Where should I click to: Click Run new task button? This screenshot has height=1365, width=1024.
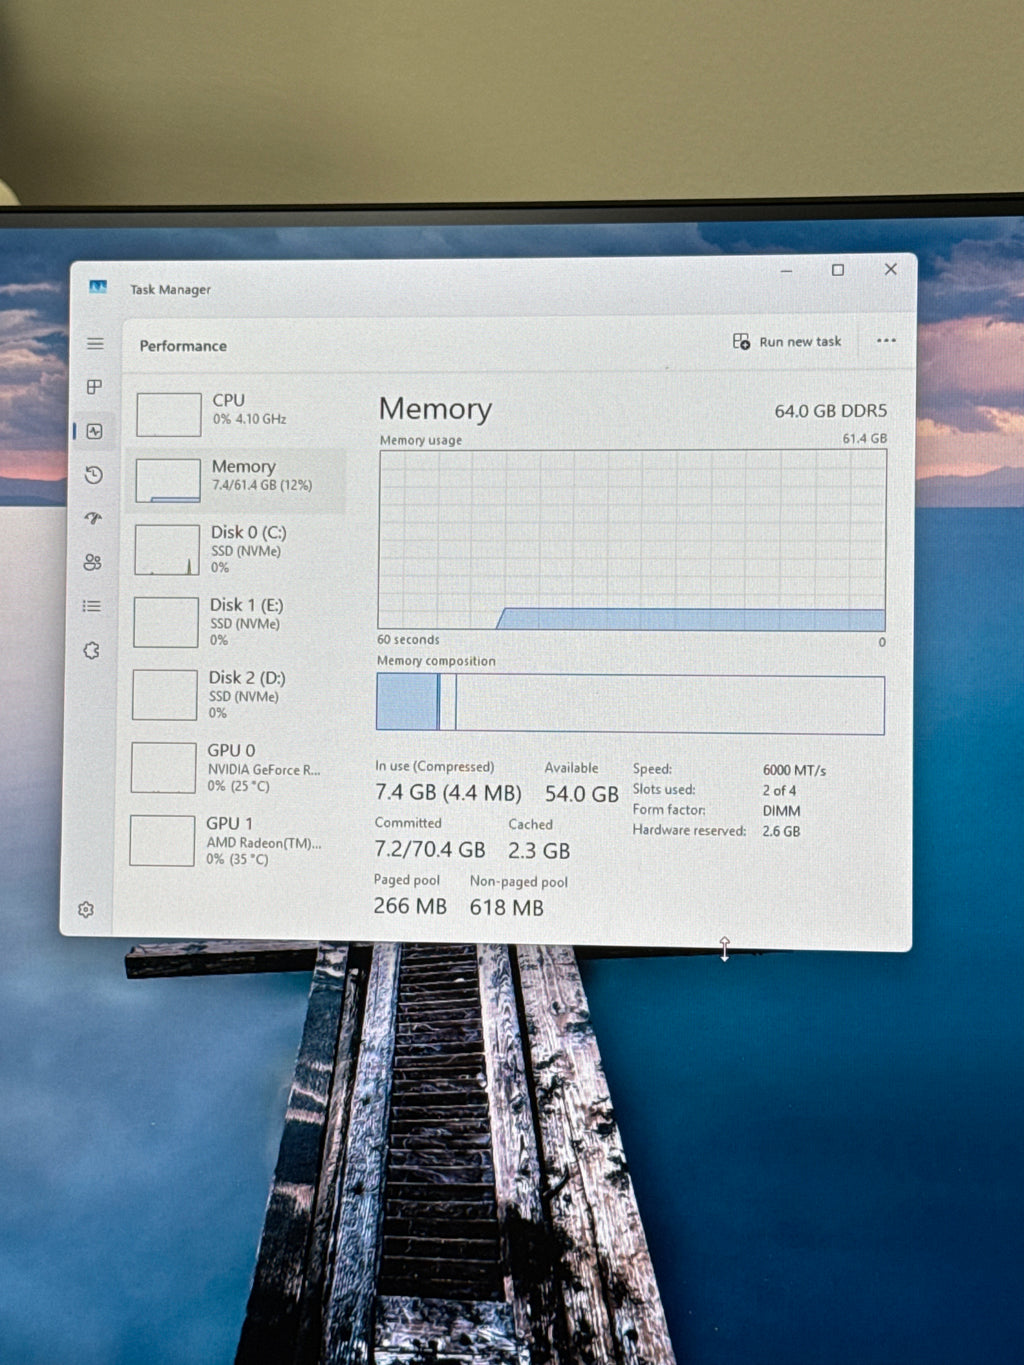[x=787, y=341]
